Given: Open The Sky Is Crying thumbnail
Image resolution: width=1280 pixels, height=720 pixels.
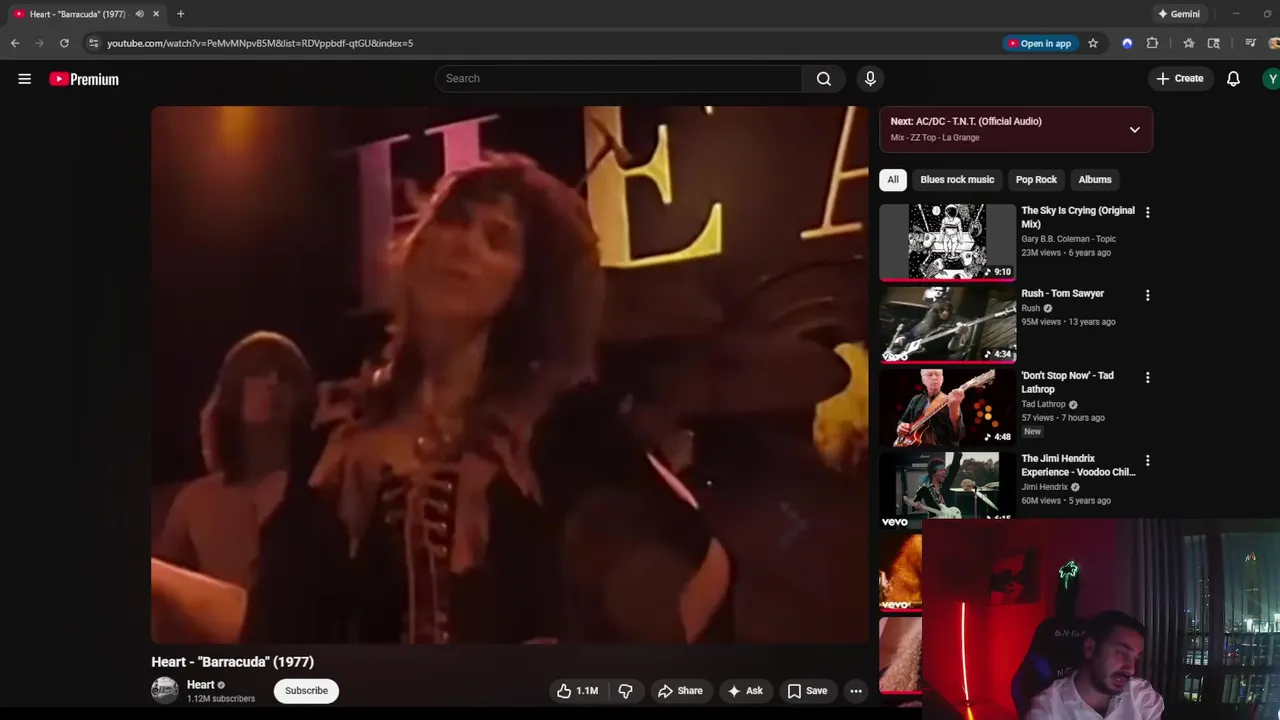Looking at the screenshot, I should 947,242.
